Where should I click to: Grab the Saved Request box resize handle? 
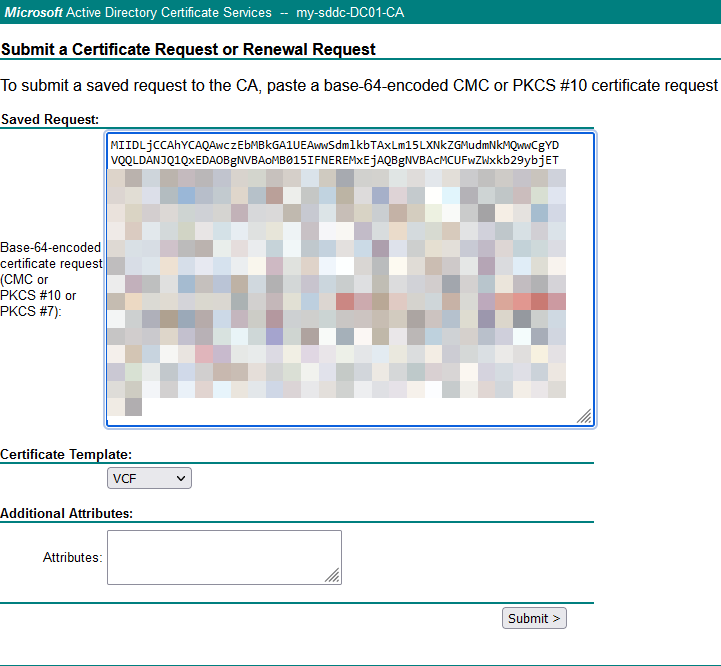click(x=583, y=416)
